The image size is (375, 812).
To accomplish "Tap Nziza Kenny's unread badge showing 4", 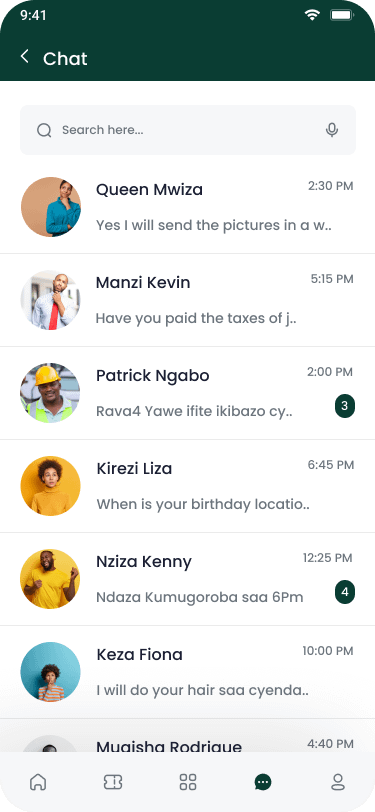I will tap(345, 592).
